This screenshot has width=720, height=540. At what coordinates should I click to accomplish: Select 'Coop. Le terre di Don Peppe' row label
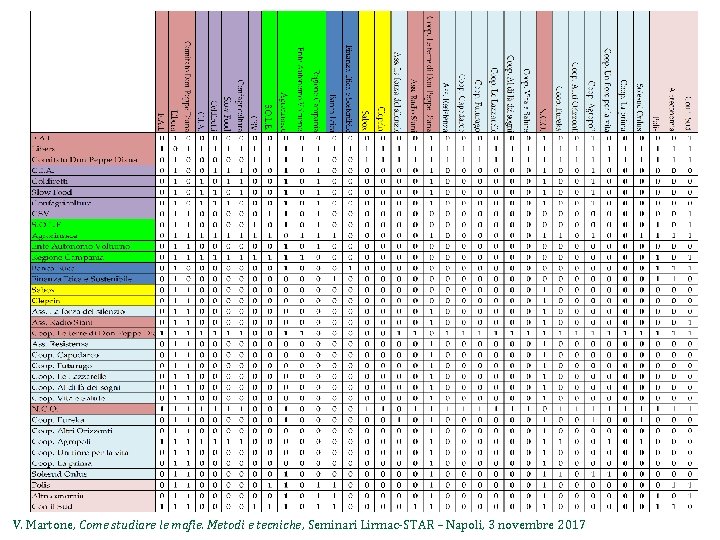tap(93, 333)
